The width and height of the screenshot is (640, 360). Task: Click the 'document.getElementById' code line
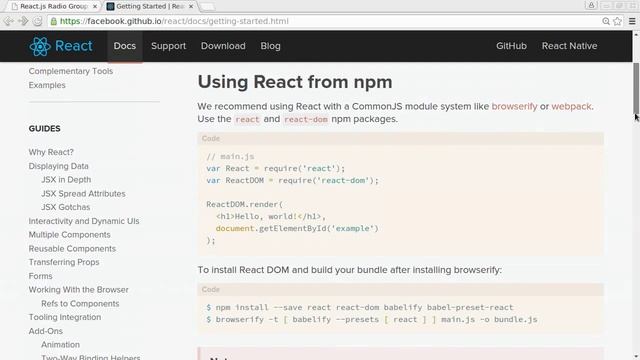[297, 229]
